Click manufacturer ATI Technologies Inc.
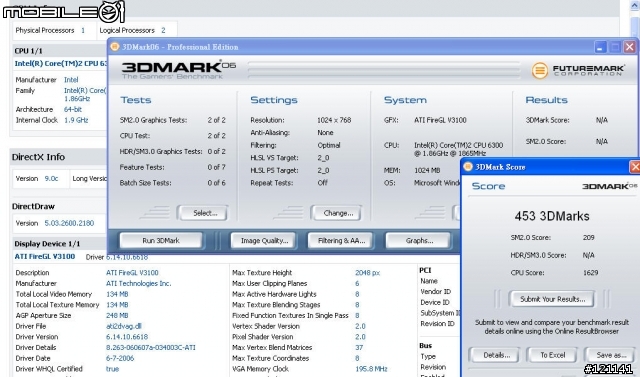 pyautogui.click(x=138, y=283)
